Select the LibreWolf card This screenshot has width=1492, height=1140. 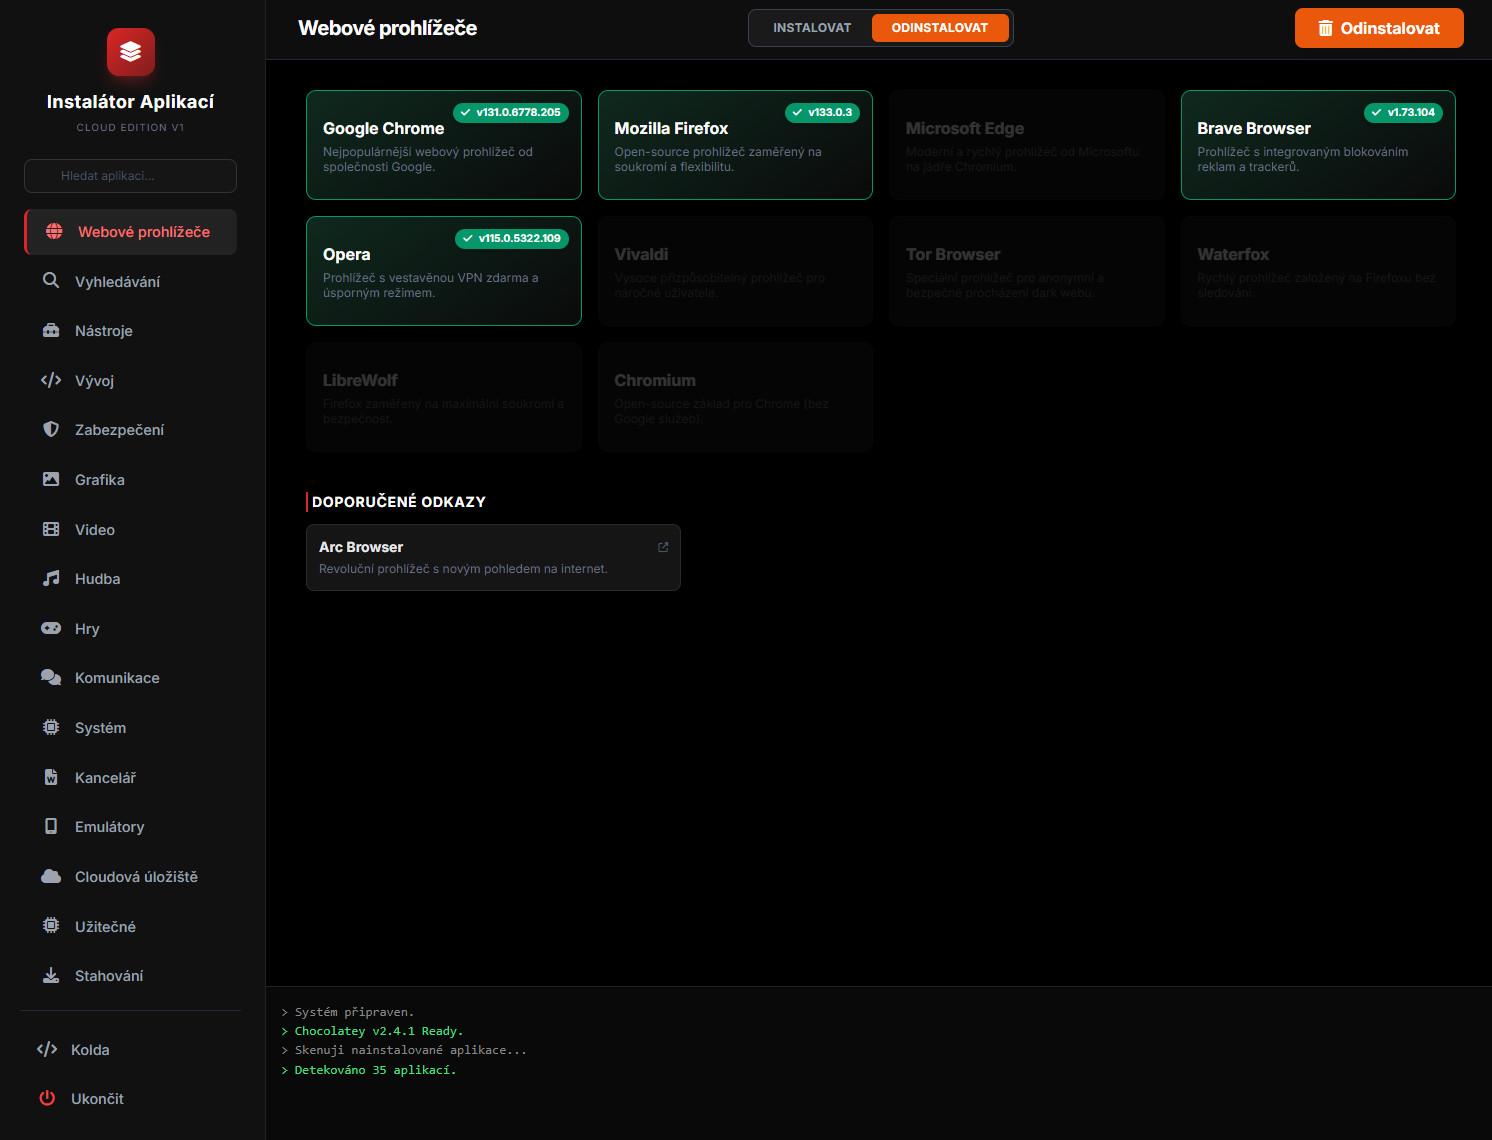444,397
